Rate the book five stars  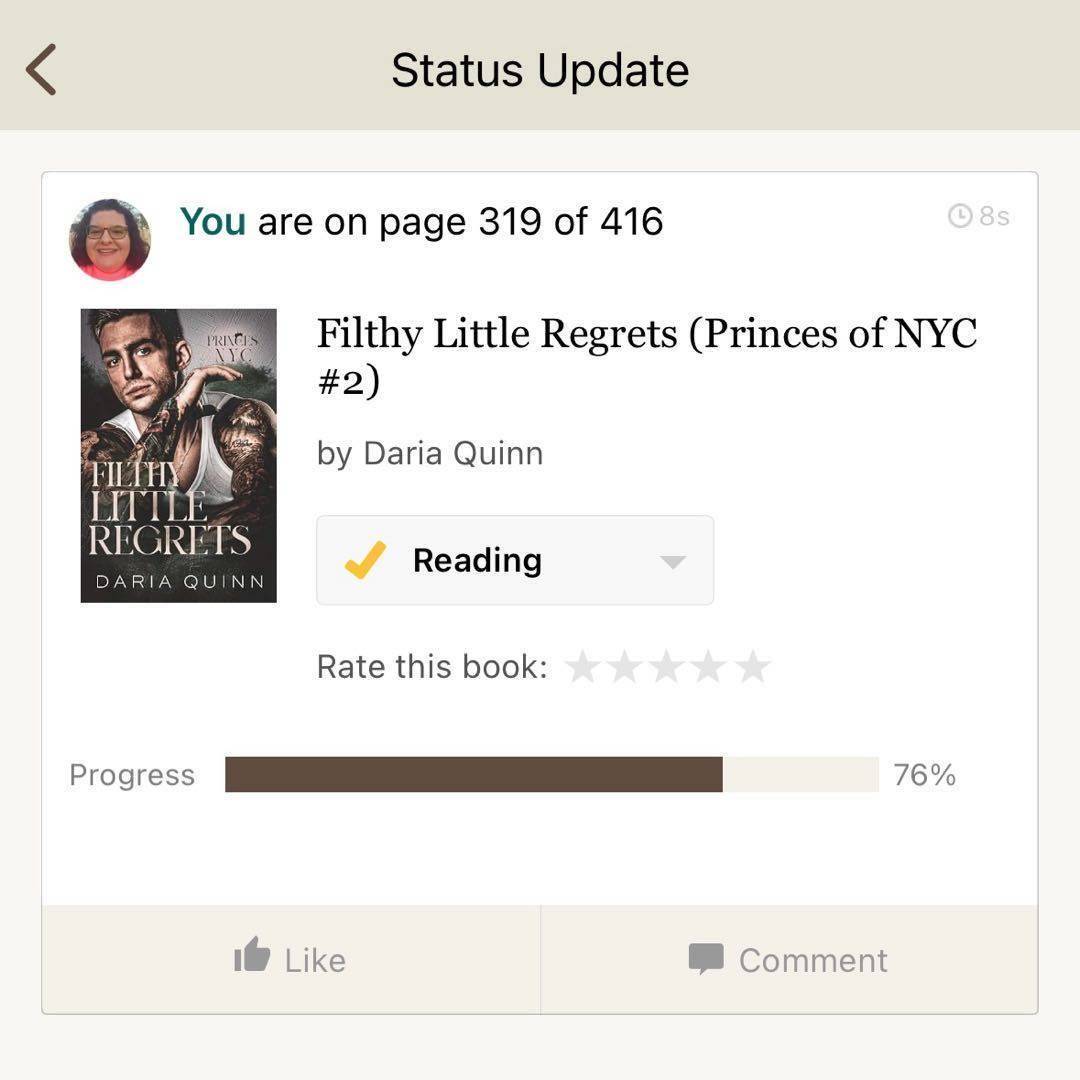tap(752, 667)
